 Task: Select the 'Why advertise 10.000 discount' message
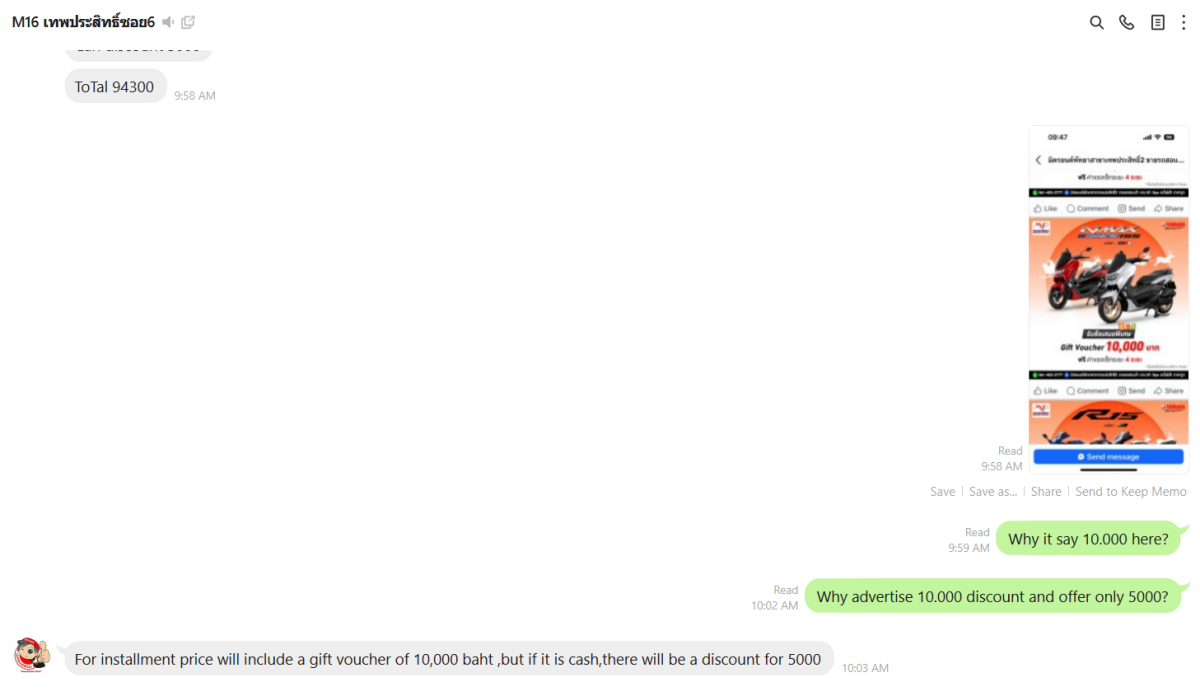(x=992, y=597)
